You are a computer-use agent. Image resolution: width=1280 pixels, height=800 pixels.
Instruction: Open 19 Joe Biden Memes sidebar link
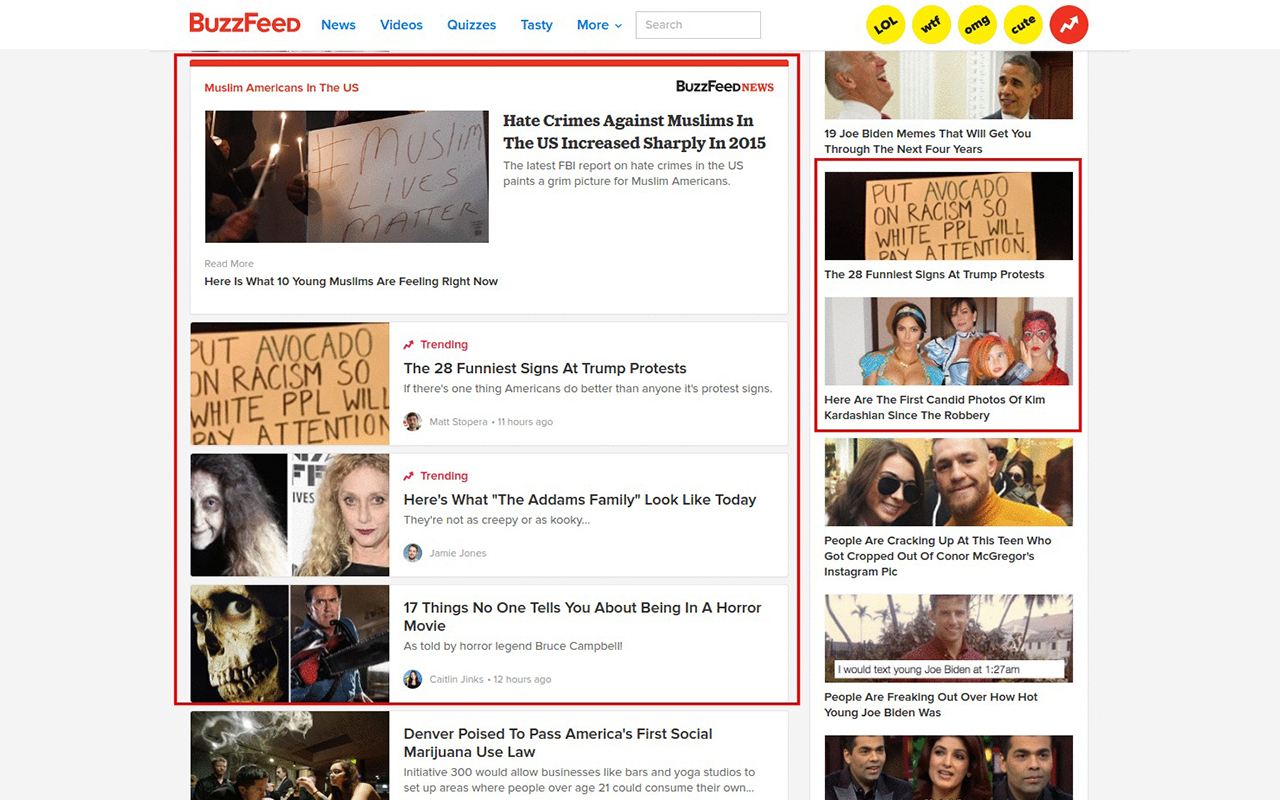point(927,141)
